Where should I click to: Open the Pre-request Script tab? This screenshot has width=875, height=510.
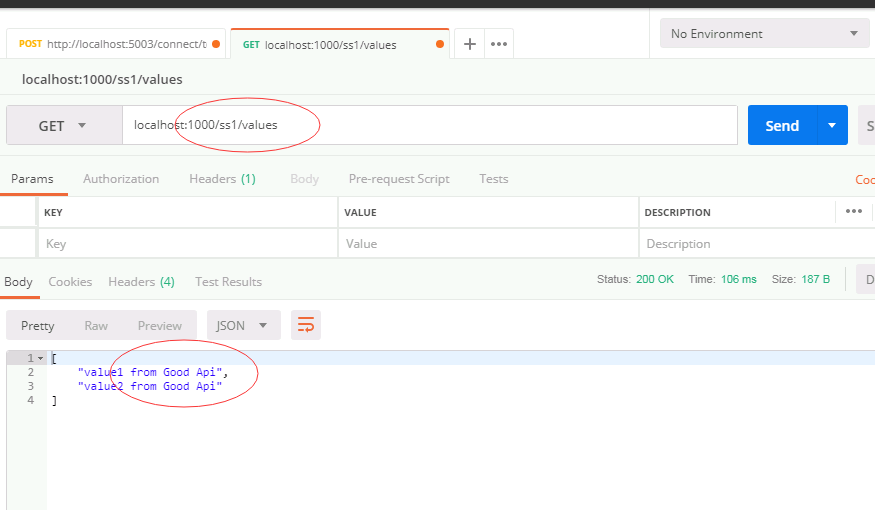point(399,179)
